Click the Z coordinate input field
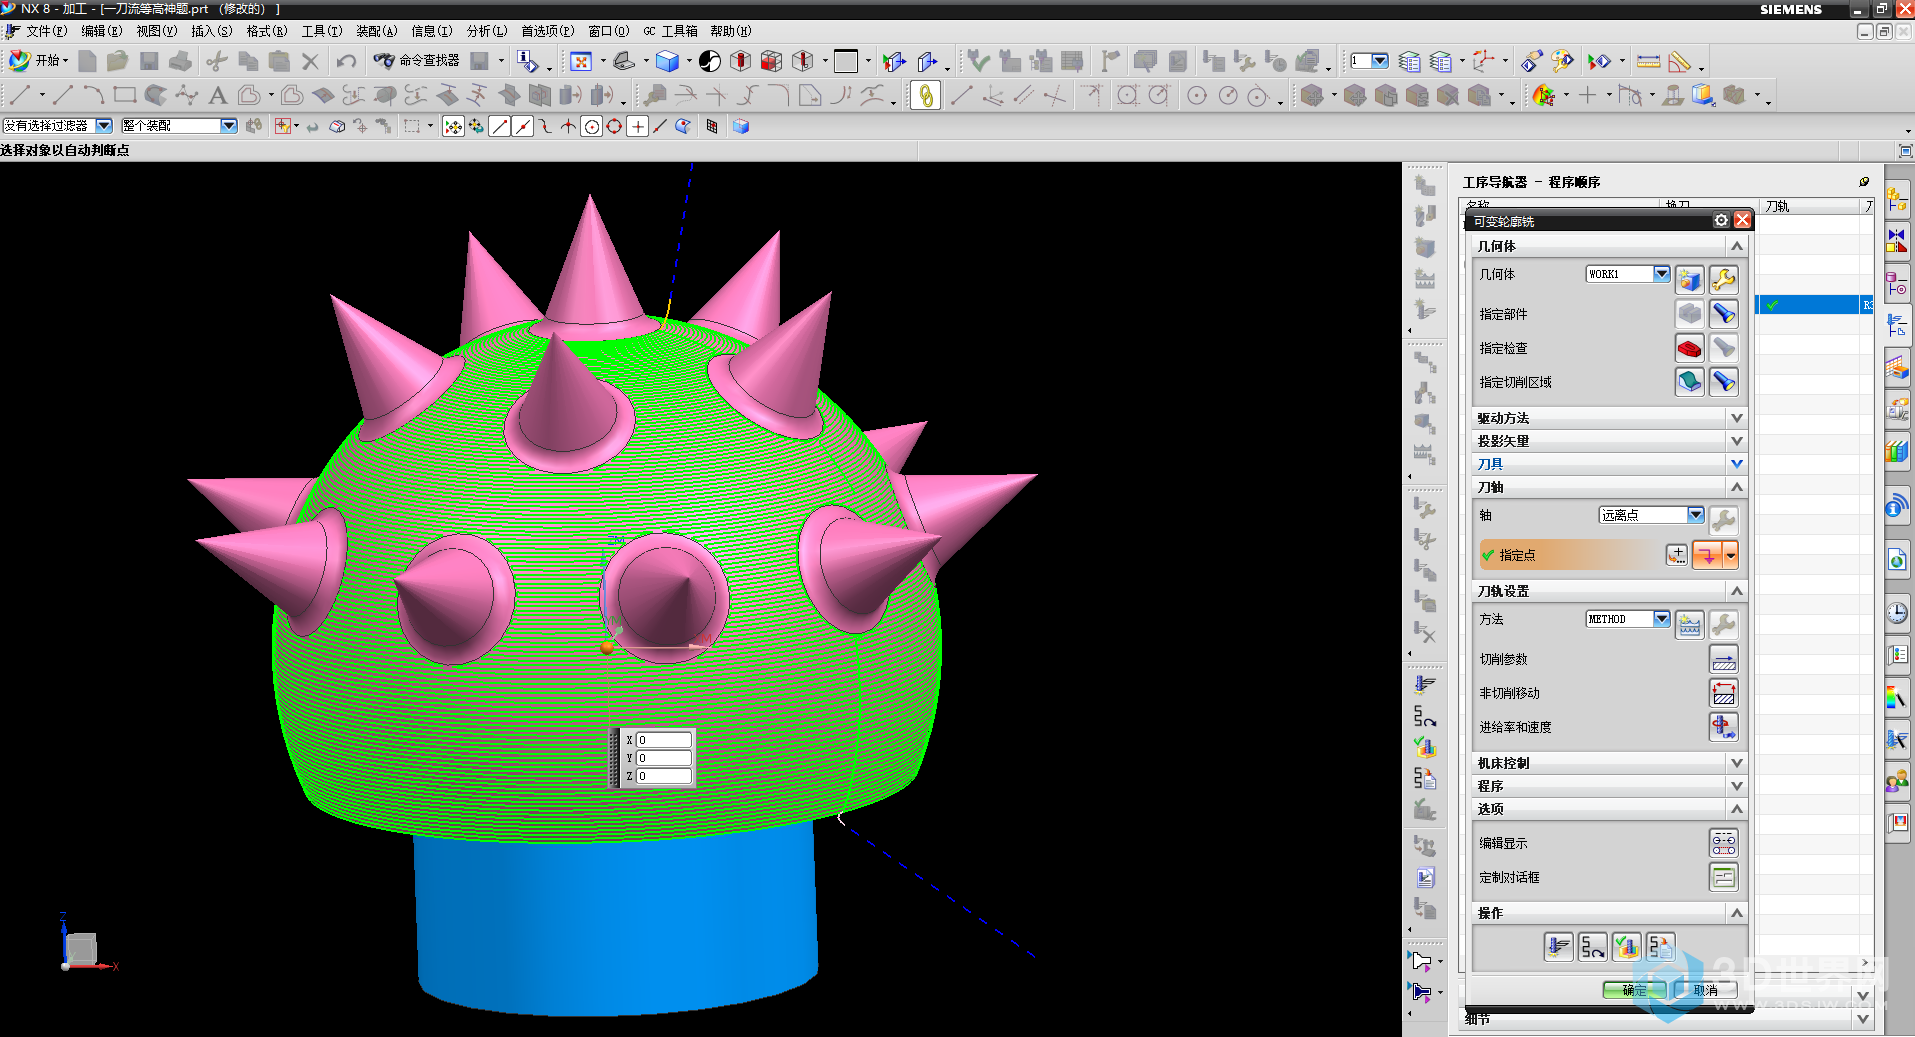1915x1037 pixels. pyautogui.click(x=664, y=776)
